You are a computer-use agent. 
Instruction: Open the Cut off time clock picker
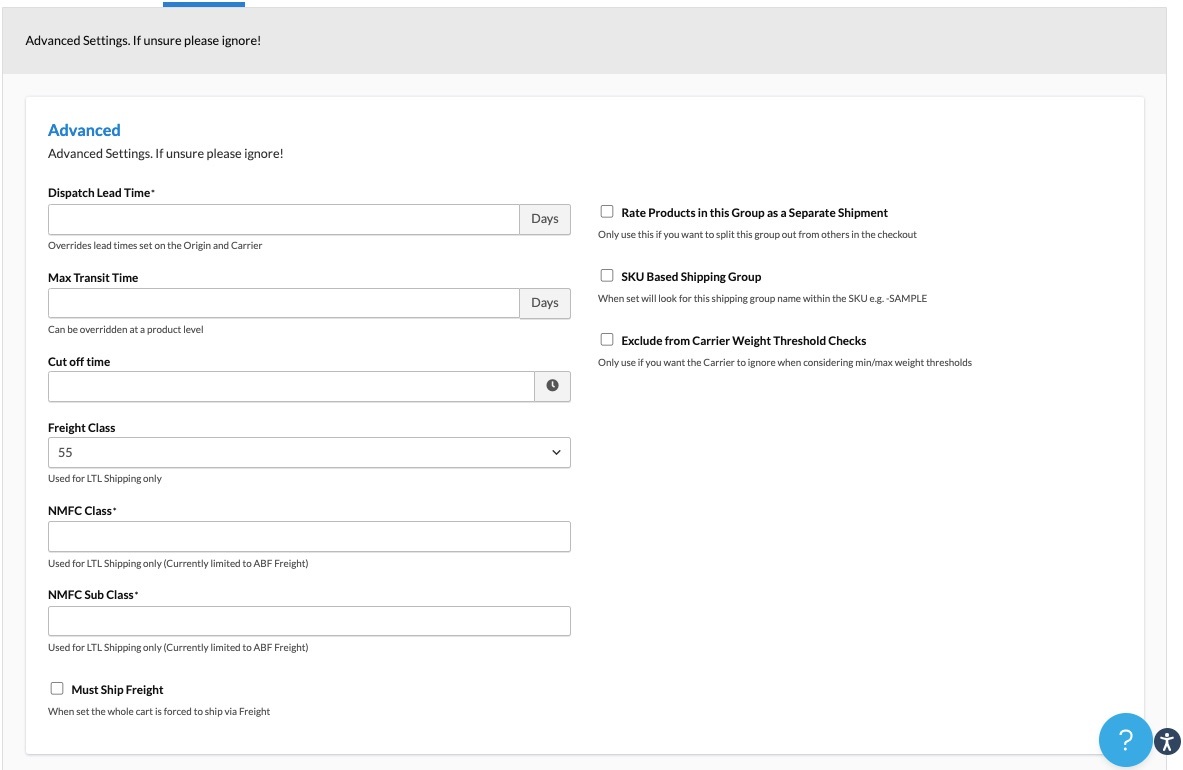[552, 386]
